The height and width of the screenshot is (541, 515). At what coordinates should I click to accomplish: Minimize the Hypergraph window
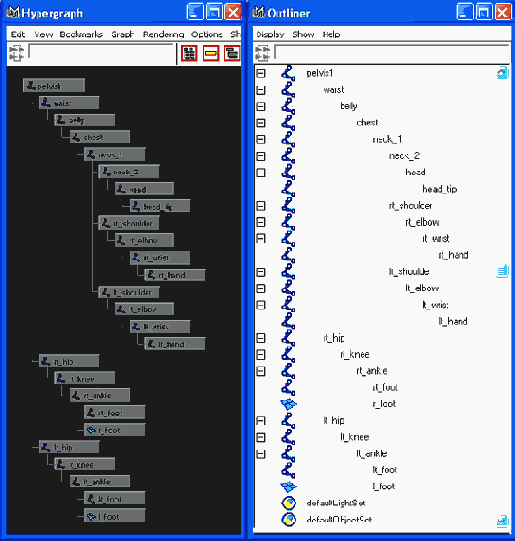click(195, 12)
